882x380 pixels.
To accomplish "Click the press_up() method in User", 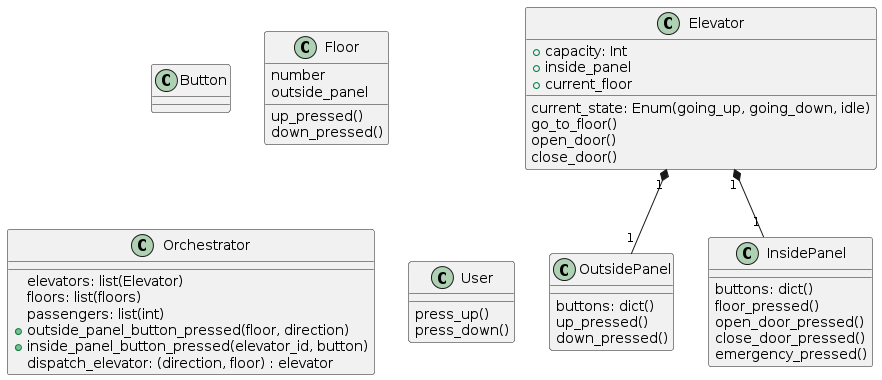I will coord(452,314).
